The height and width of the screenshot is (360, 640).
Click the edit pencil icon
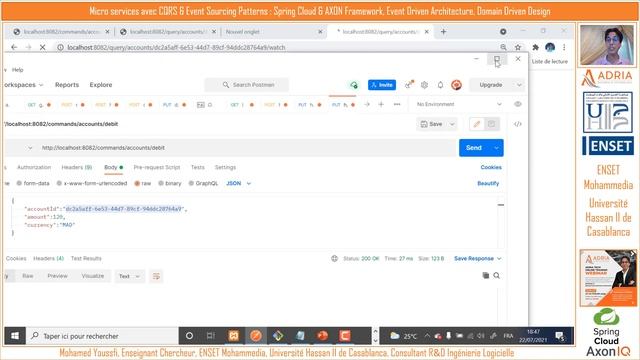point(476,124)
